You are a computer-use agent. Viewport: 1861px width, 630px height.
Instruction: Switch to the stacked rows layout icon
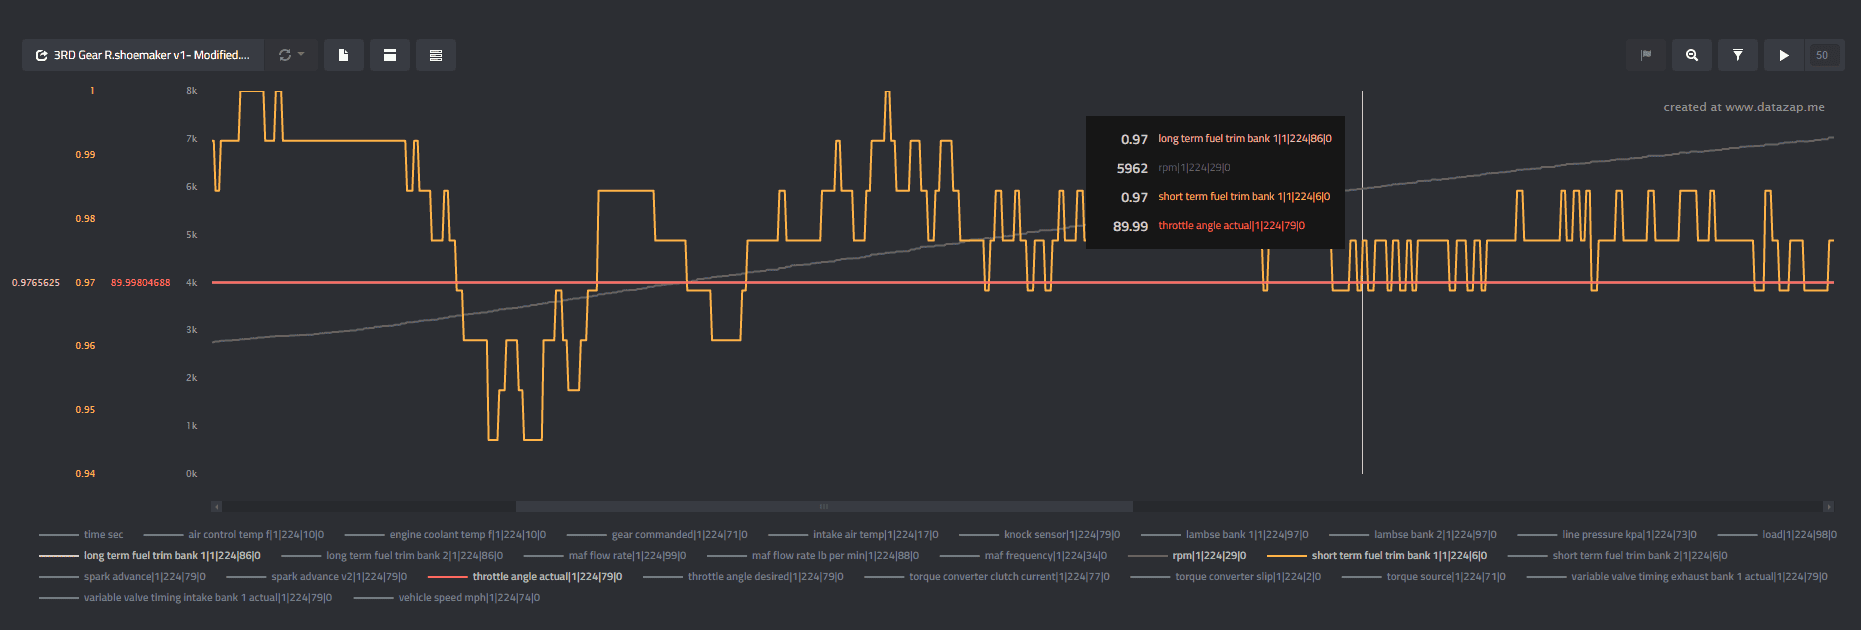click(436, 55)
